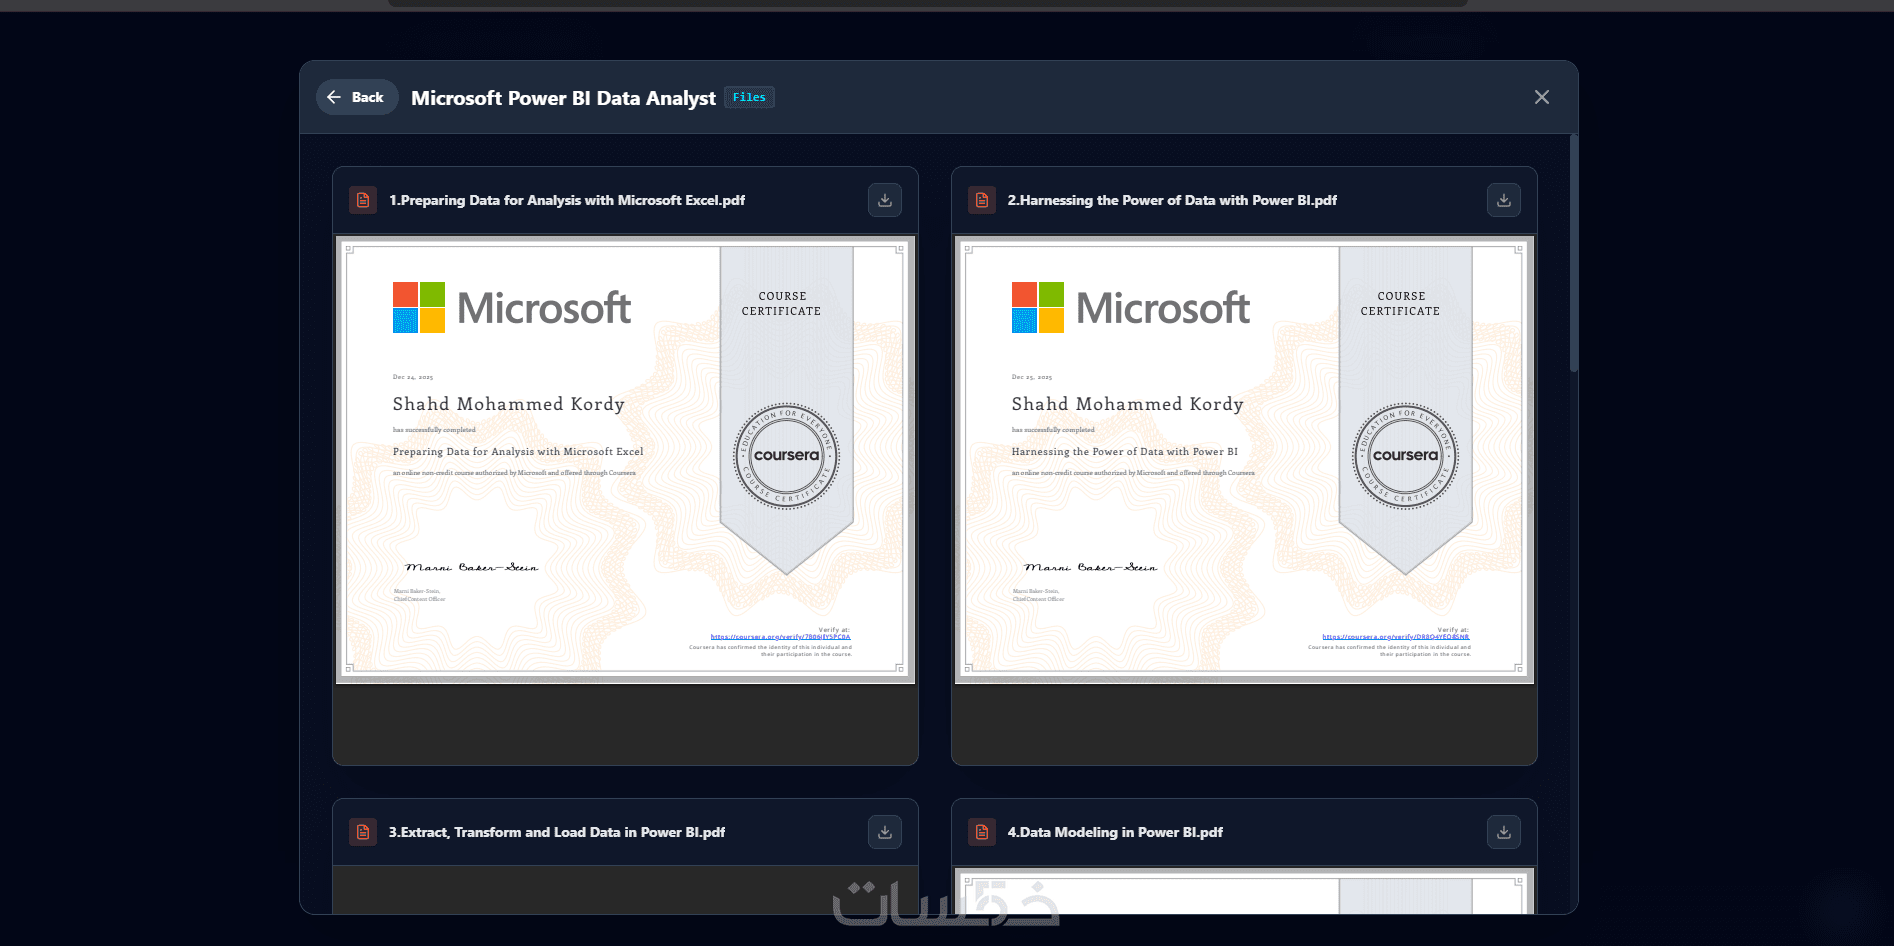Go back using the Back button
Image resolution: width=1894 pixels, height=946 pixels.
[x=357, y=97]
